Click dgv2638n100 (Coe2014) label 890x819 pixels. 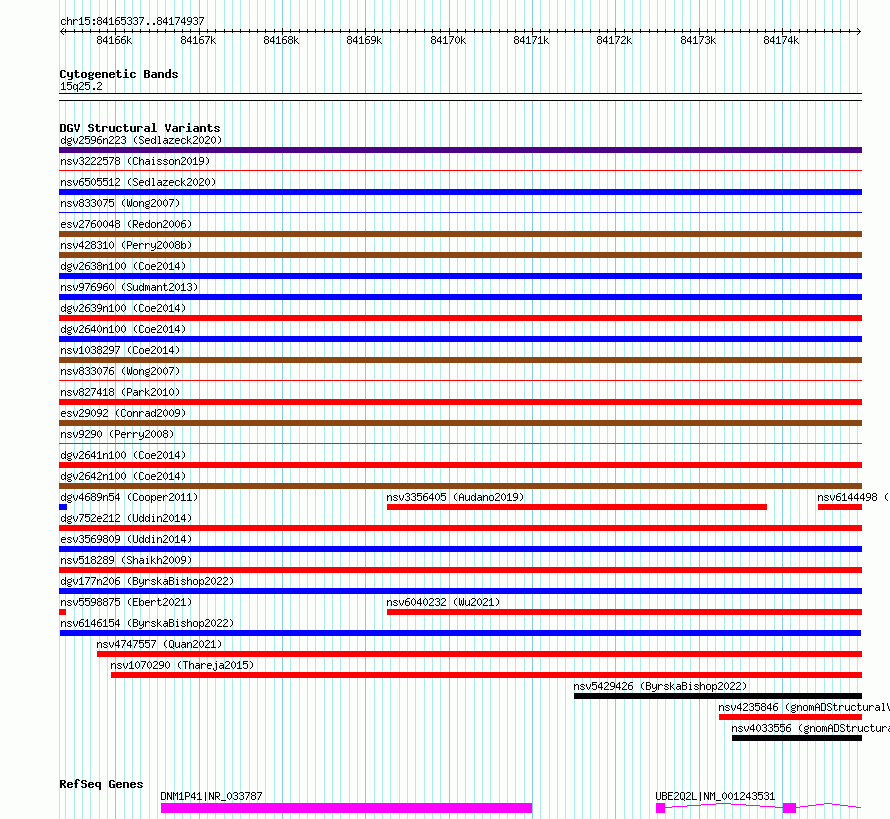123,266
